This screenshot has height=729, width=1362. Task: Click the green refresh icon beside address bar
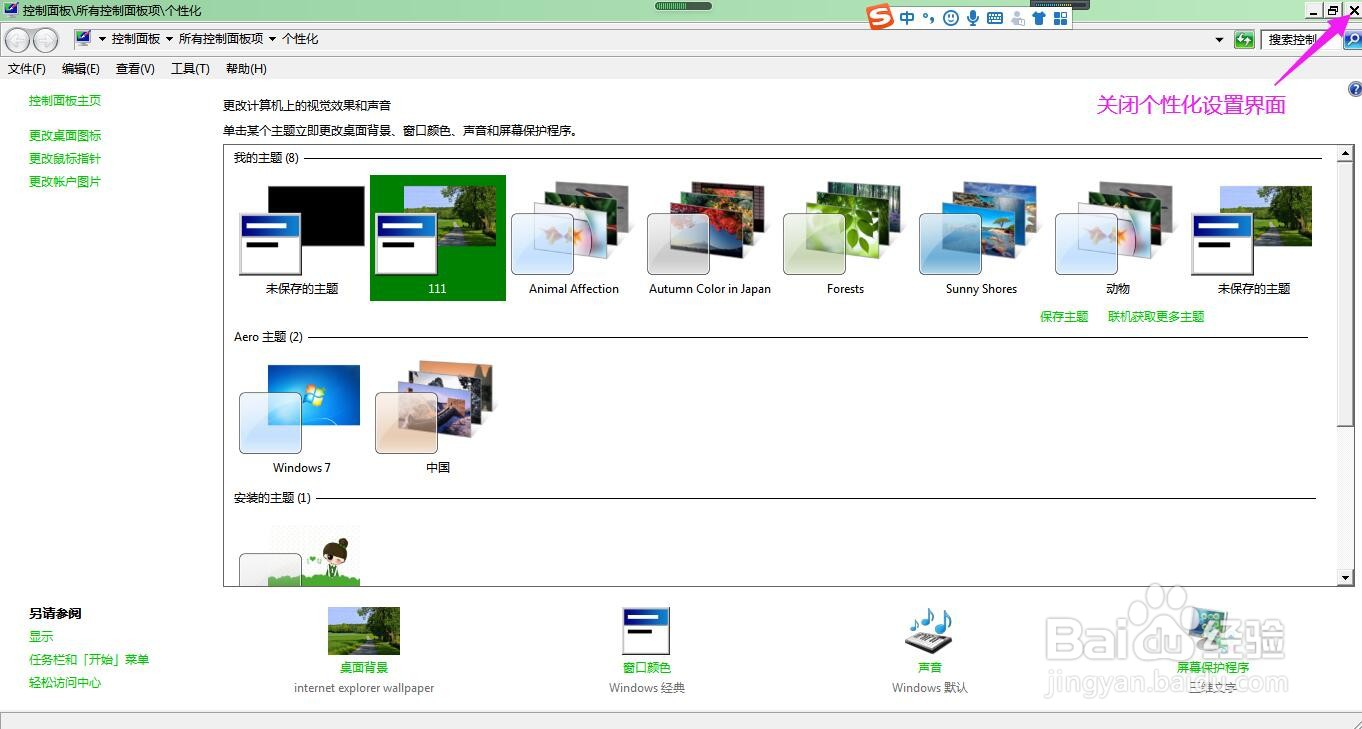click(1243, 40)
